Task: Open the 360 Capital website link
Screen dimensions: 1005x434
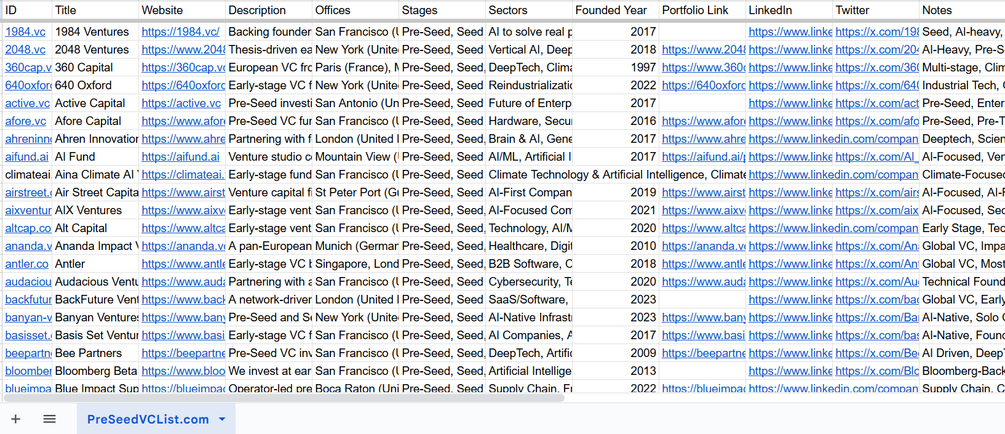Action: 183,68
